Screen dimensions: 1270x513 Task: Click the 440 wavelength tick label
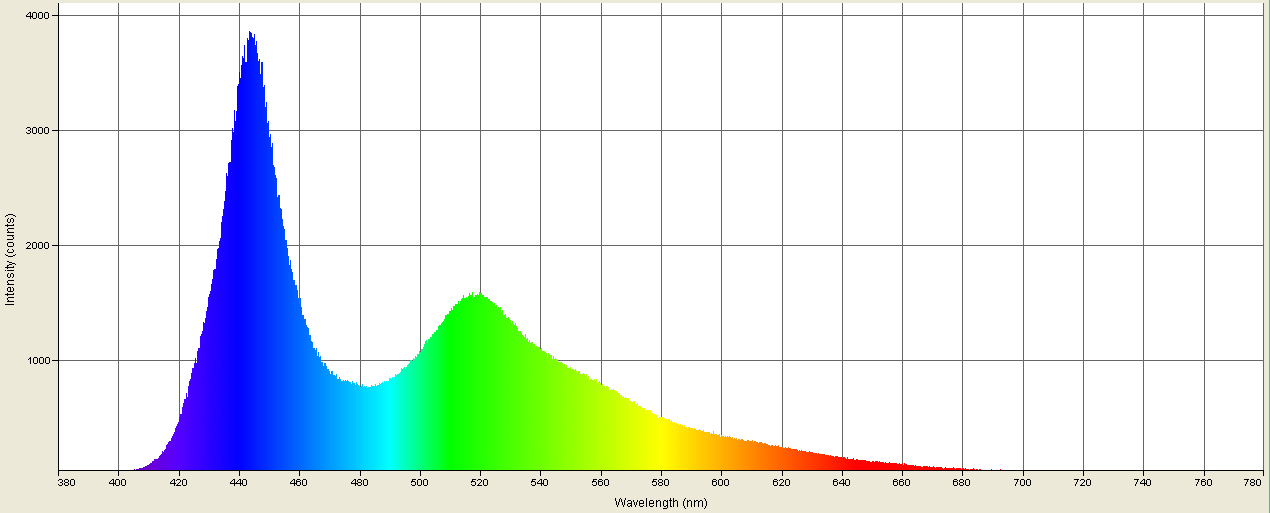[x=239, y=483]
